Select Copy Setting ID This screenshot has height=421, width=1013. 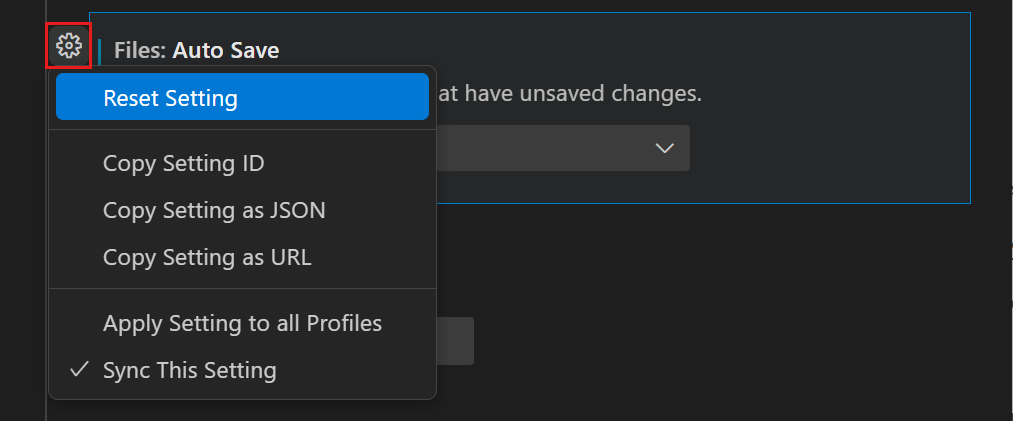point(183,163)
